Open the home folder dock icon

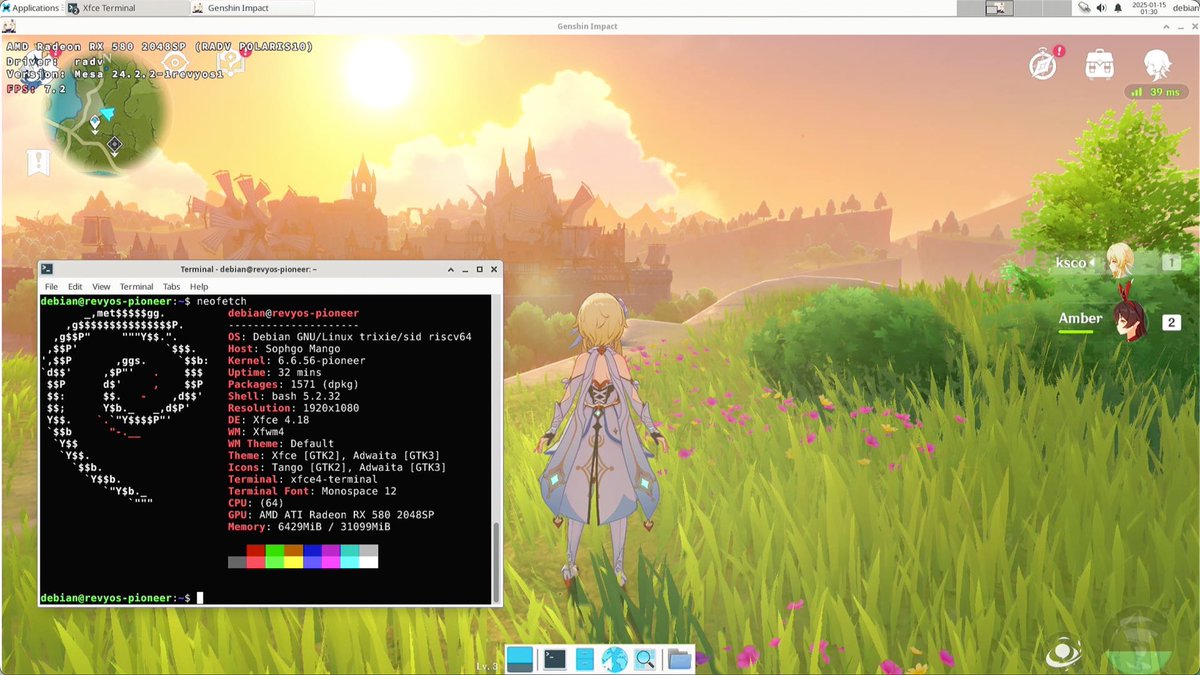(x=679, y=659)
